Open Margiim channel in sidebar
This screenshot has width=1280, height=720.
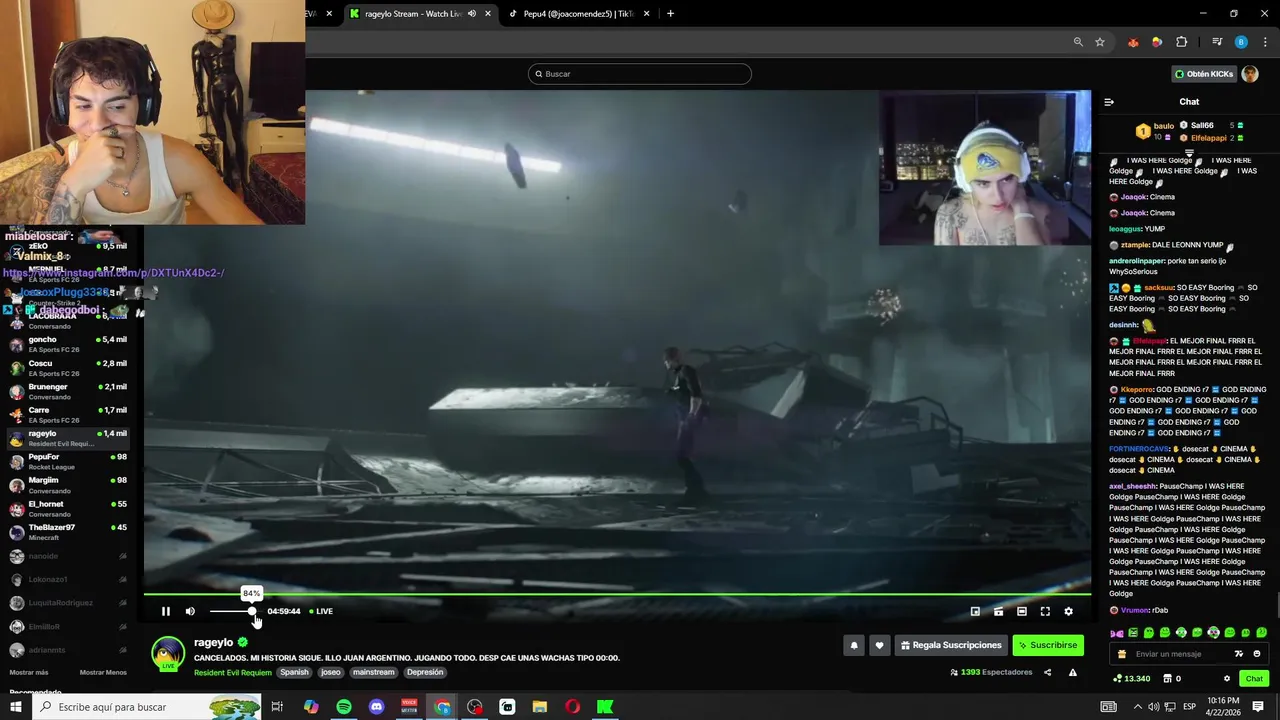(x=68, y=485)
